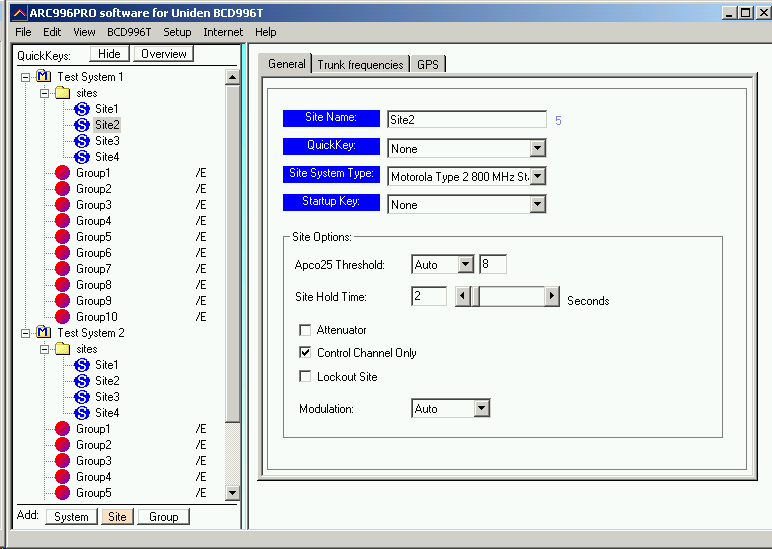
Task: Click the tree scrollbar up arrow
Action: pyautogui.click(x=232, y=77)
